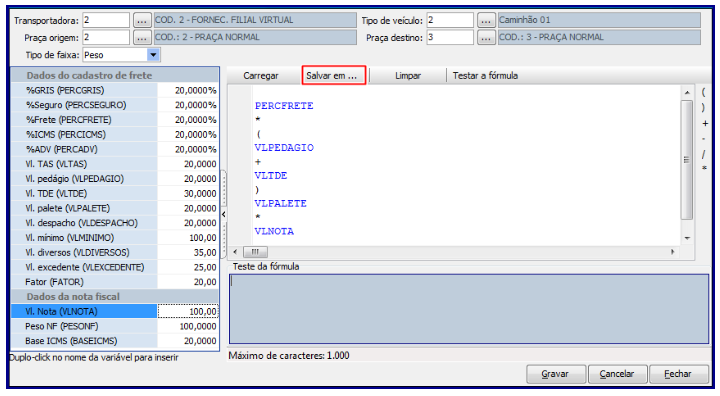Image resolution: width=720 pixels, height=396 pixels.
Task: Insert minus operator from side panel
Action: point(704,138)
